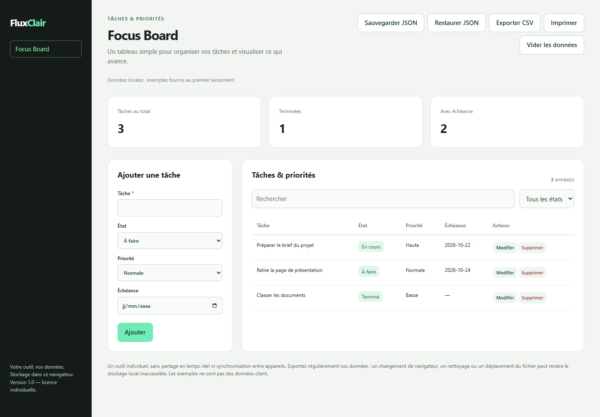Click the En cours status badge
This screenshot has width=600, height=417.
click(x=371, y=247)
